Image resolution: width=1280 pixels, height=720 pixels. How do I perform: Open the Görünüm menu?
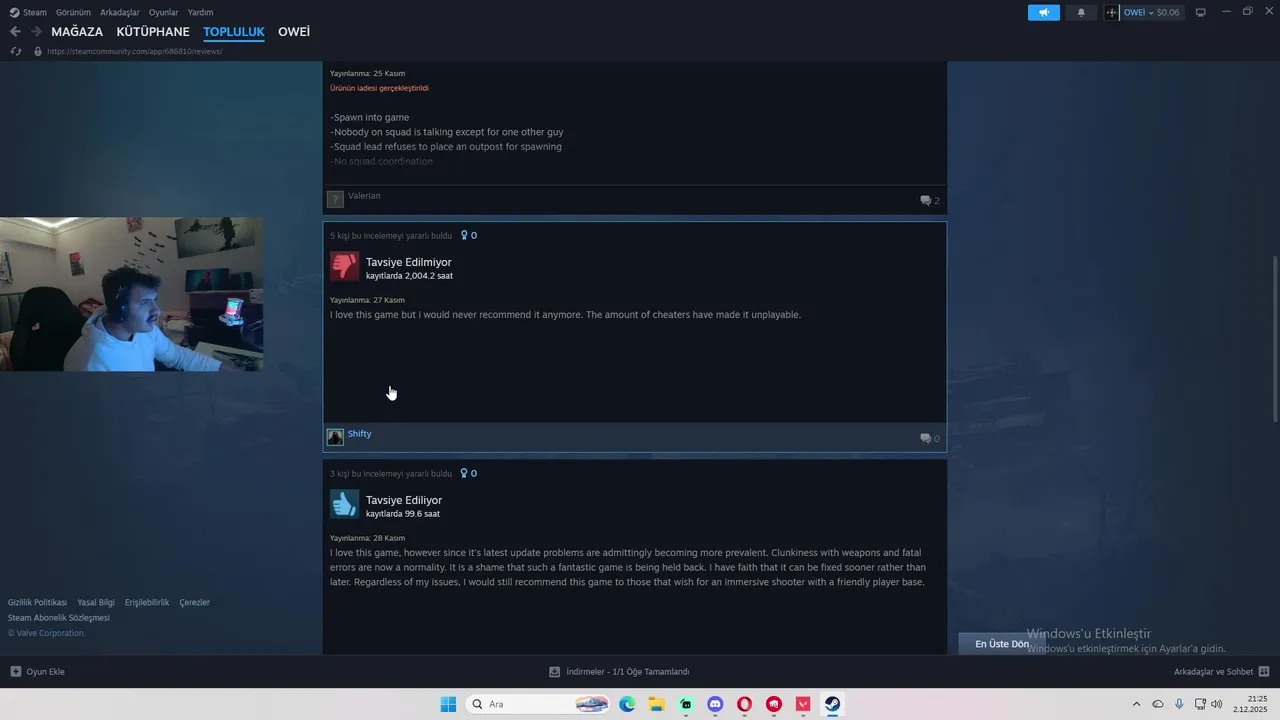(x=73, y=12)
